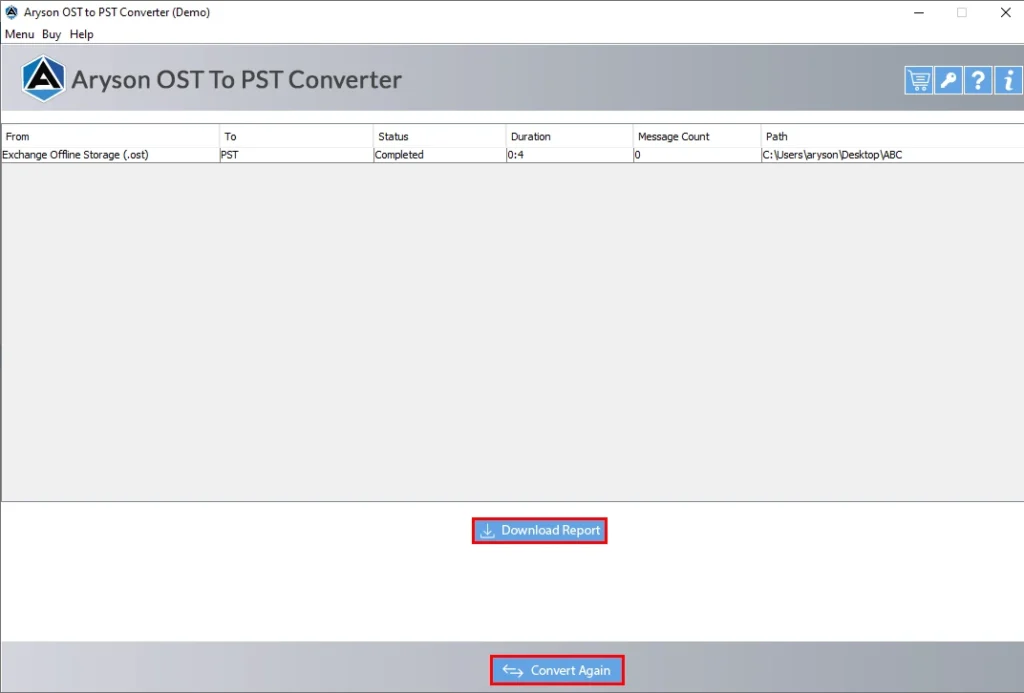The width and height of the screenshot is (1024, 693).
Task: Open the Menu menu
Action: pyautogui.click(x=20, y=34)
